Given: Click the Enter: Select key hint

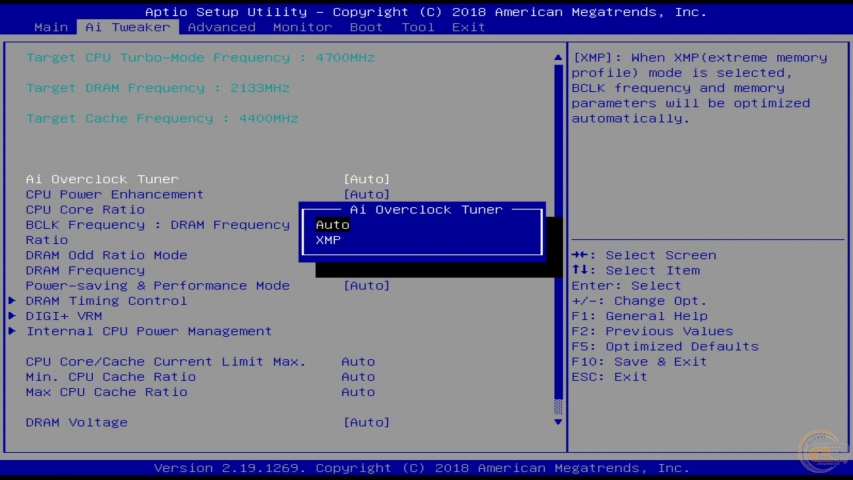Looking at the screenshot, I should pyautogui.click(x=626, y=286).
